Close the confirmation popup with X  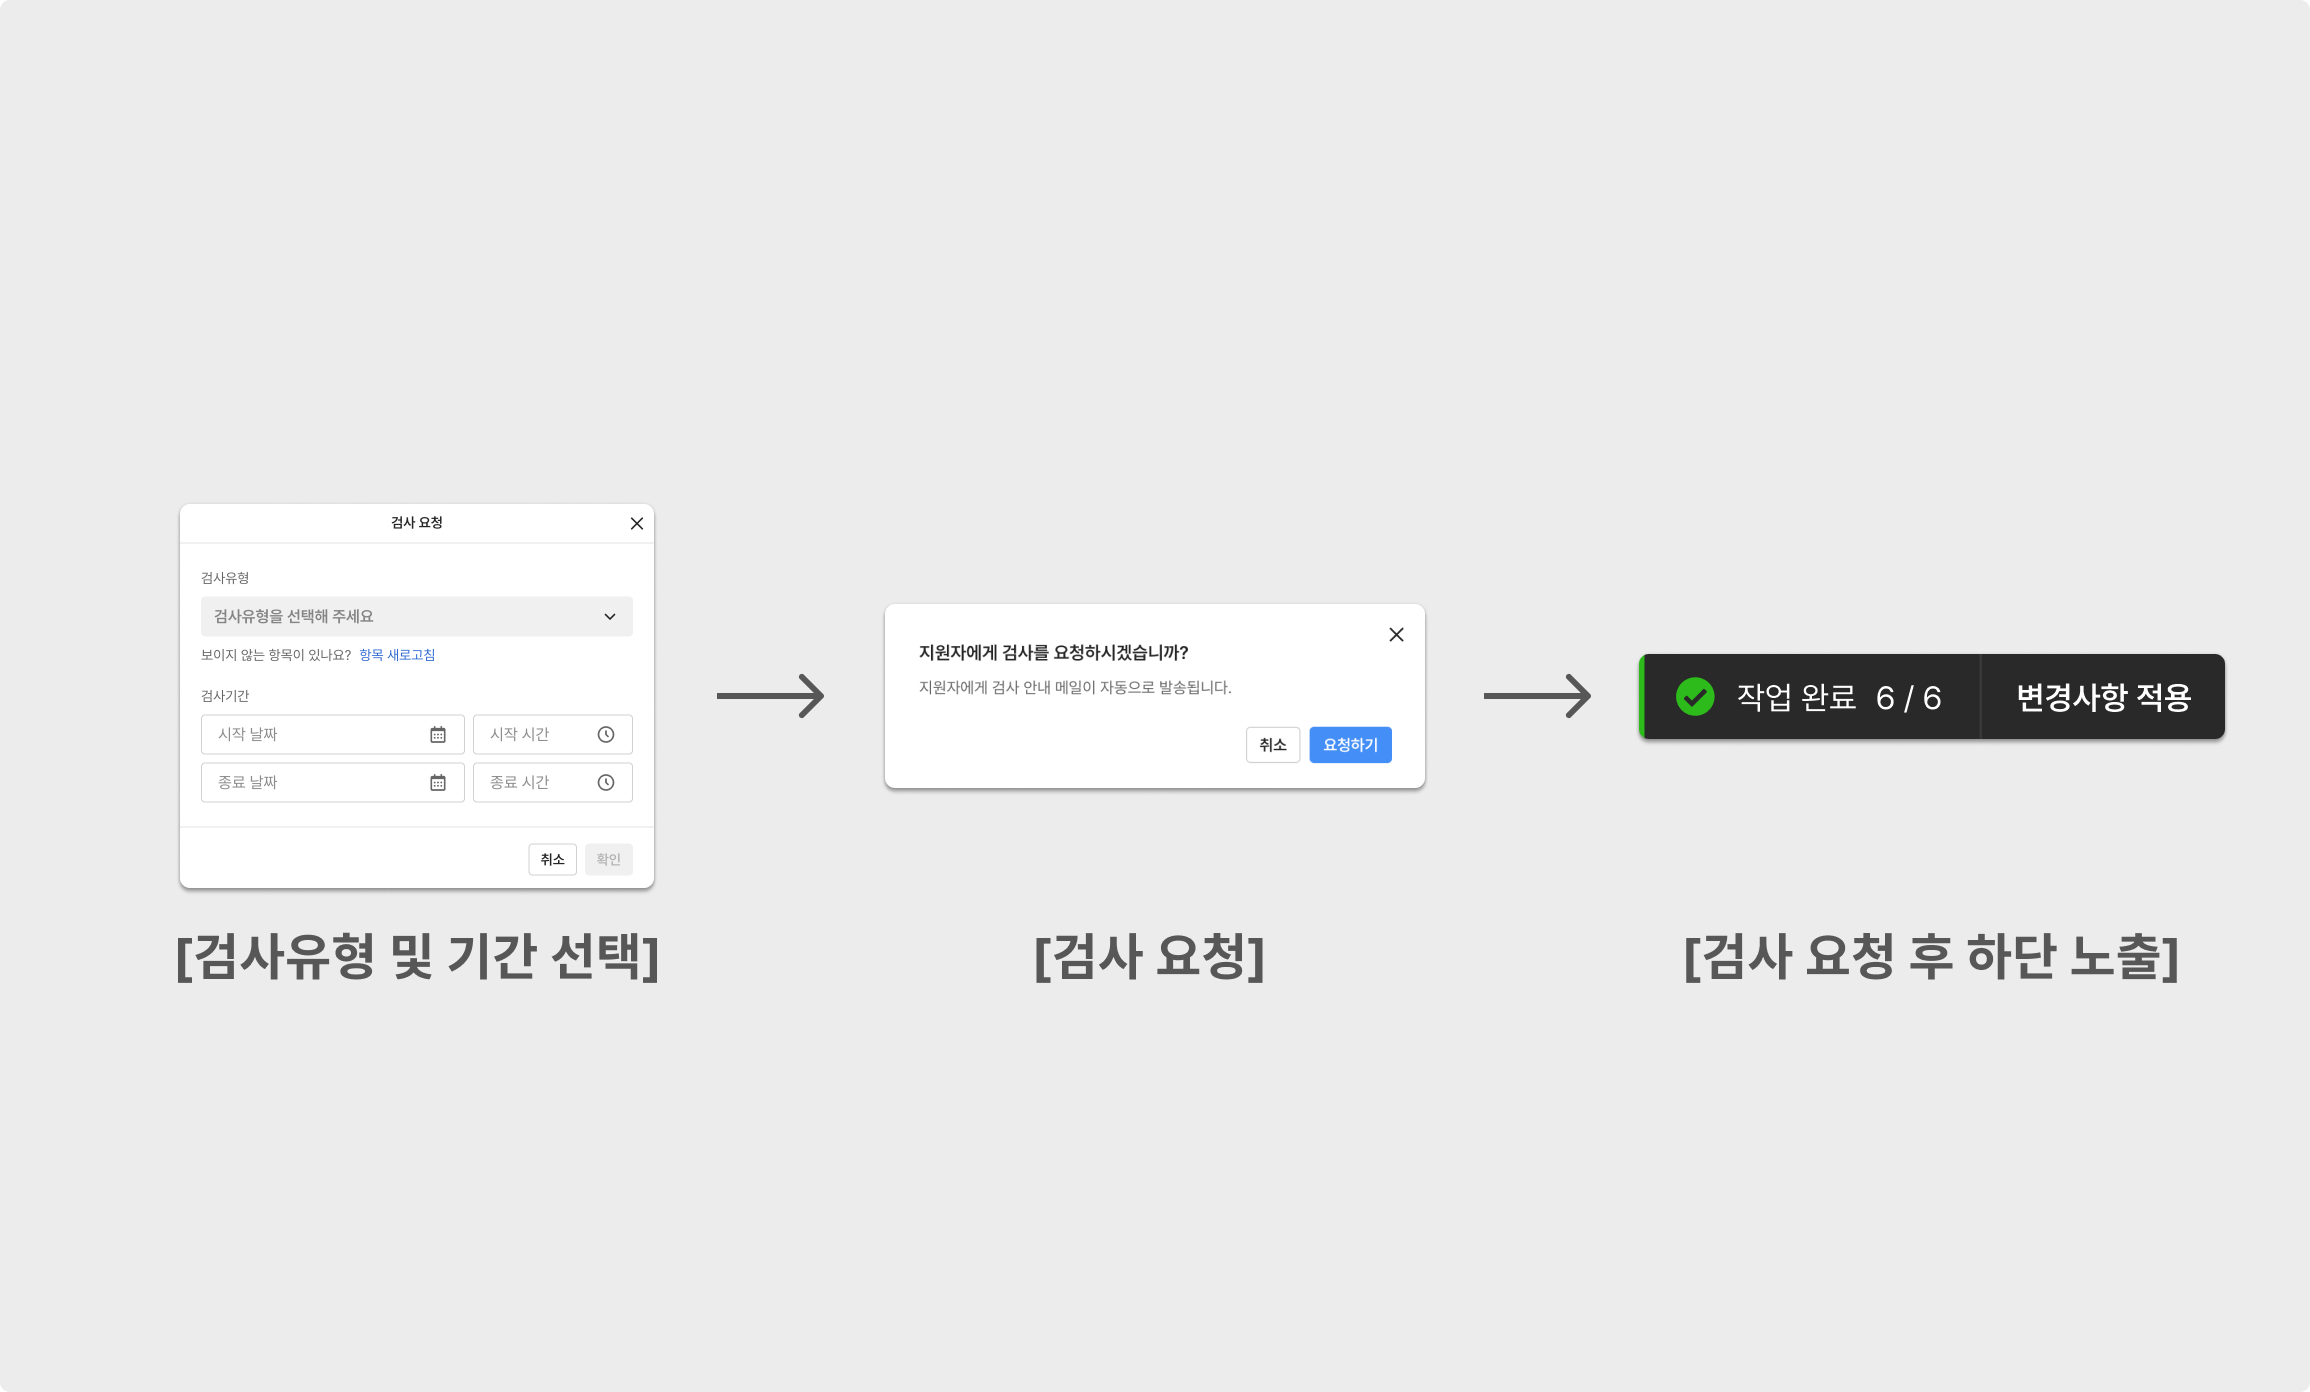(x=1397, y=635)
